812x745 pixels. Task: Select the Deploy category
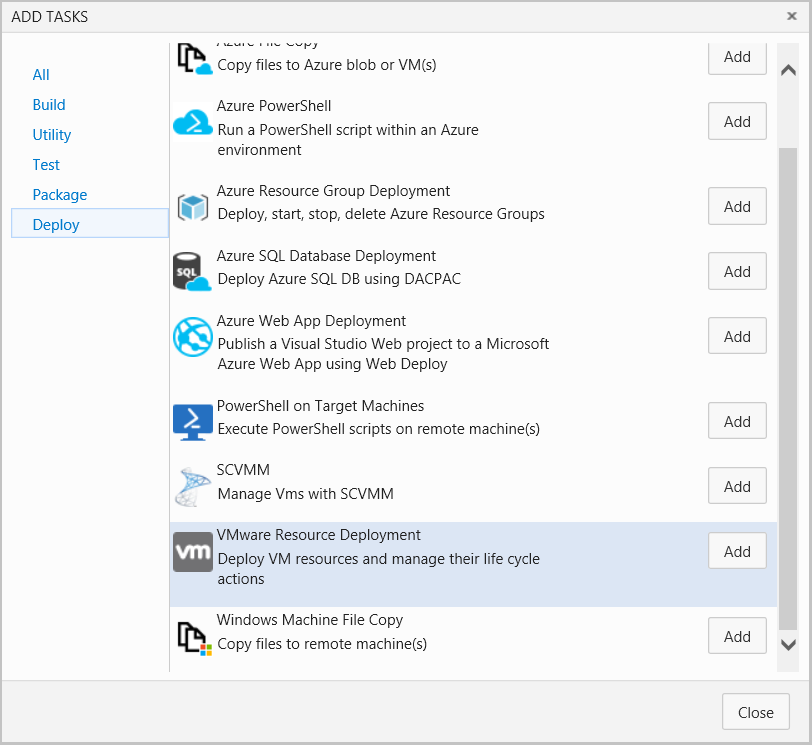coord(90,223)
